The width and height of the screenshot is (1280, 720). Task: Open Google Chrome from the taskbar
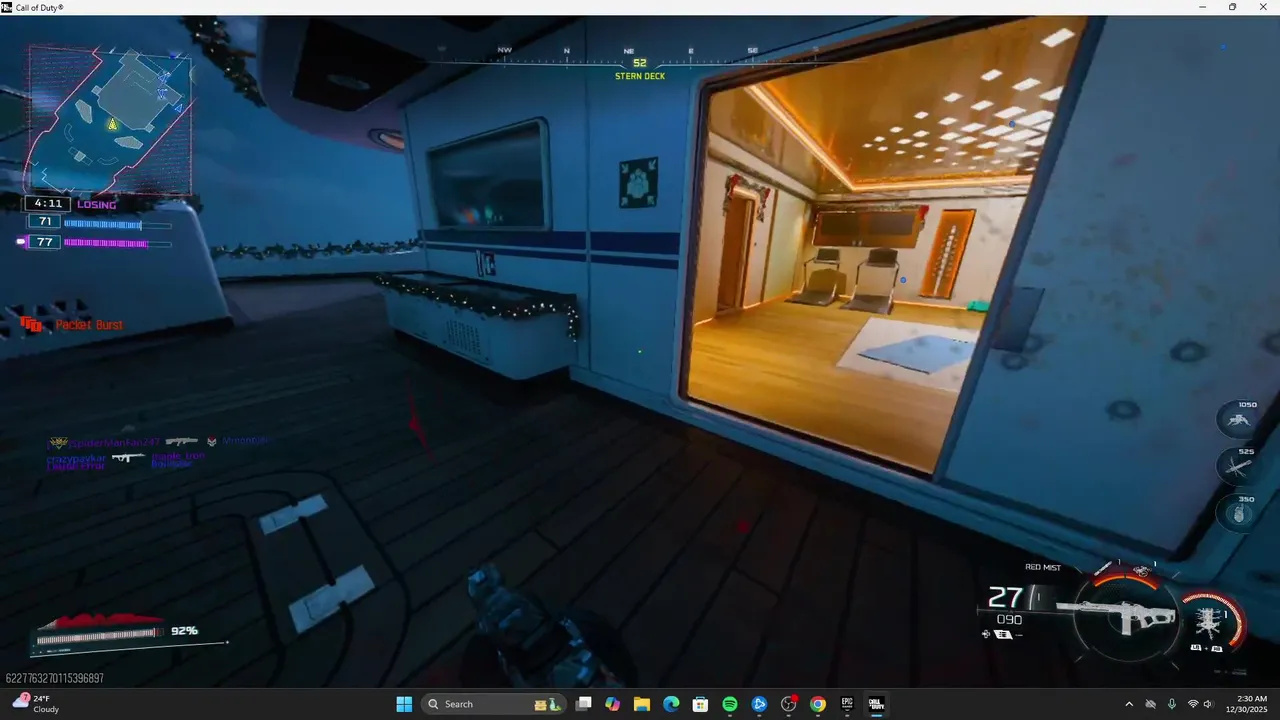pyautogui.click(x=818, y=704)
